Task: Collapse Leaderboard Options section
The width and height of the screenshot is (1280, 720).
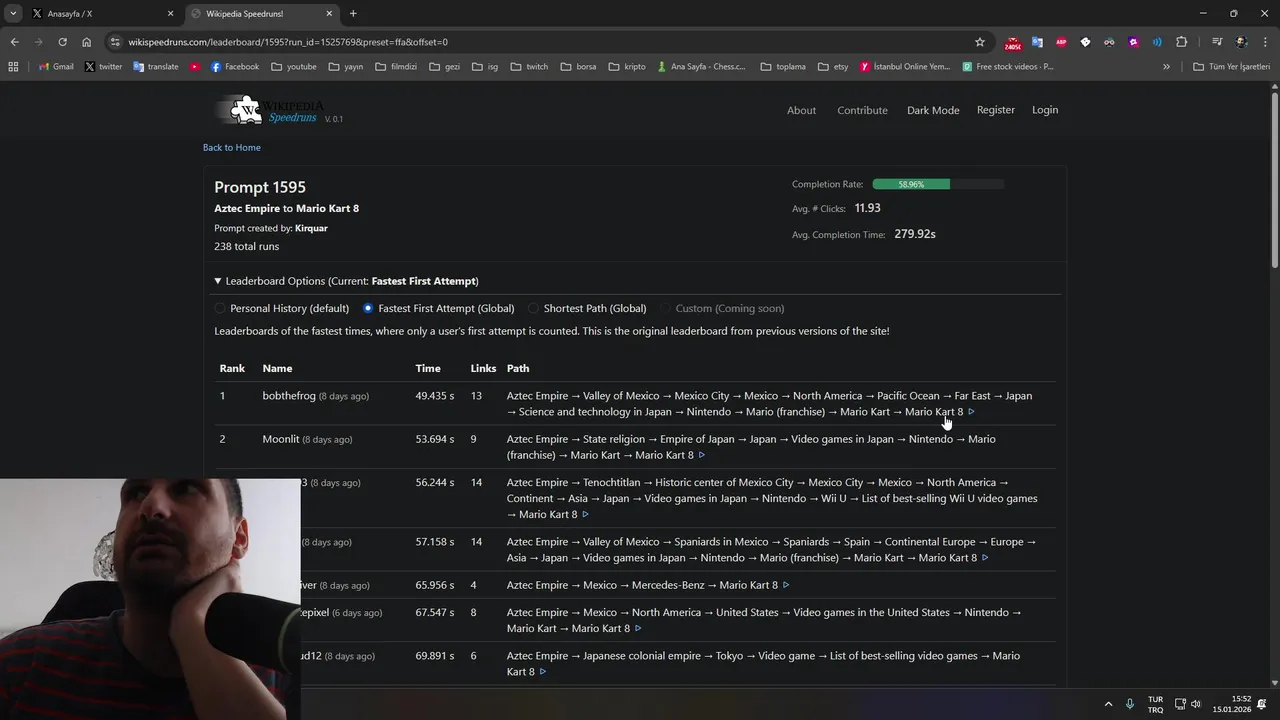Action: tap(346, 281)
